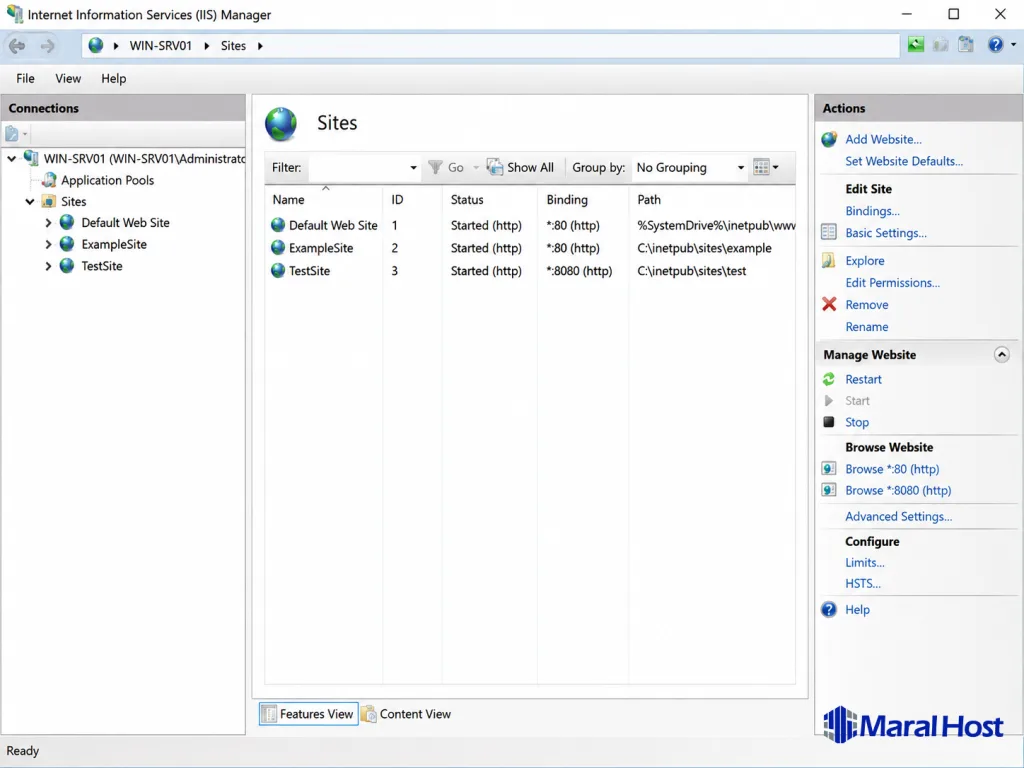Click the red X Remove icon
Viewport: 1024px width, 768px height.
click(829, 304)
